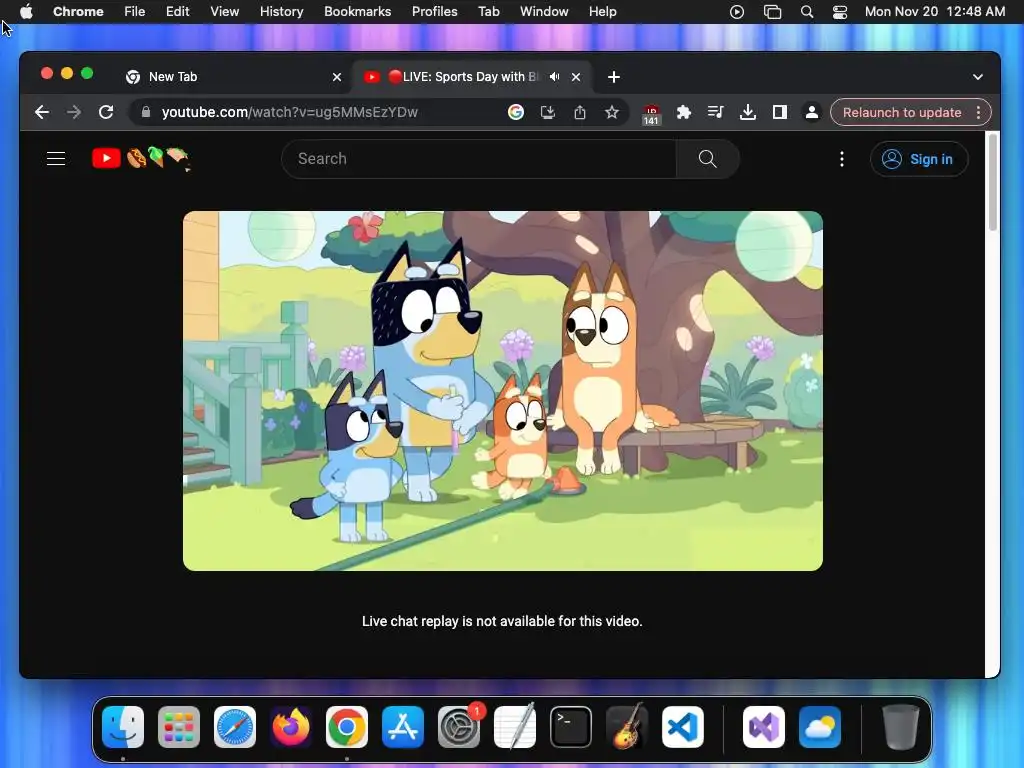The height and width of the screenshot is (768, 1024).
Task: Open media controls in Chrome toolbar
Action: [716, 112]
